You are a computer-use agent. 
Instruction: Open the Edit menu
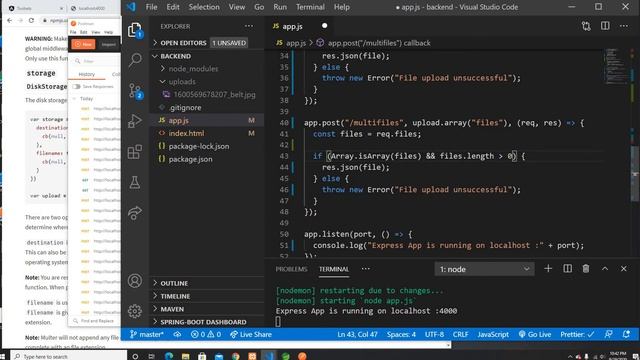173,7
